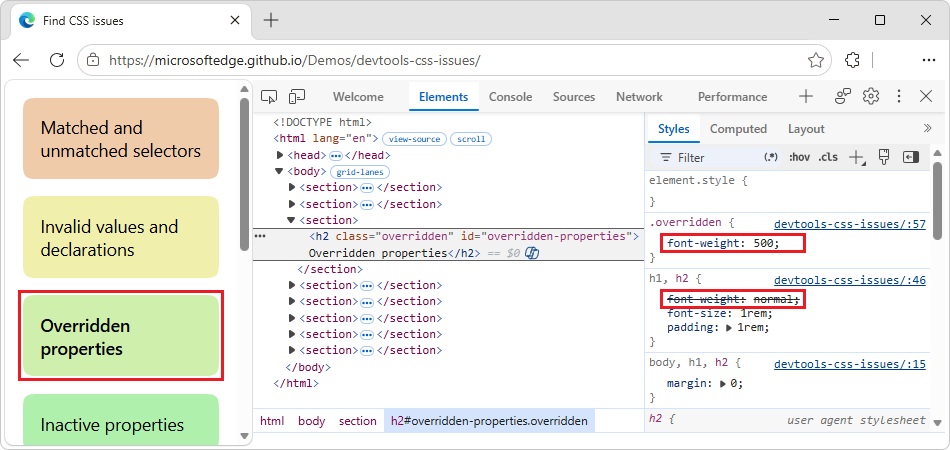Reload the page
Viewport: 950px width, 450px height.
[57, 60]
